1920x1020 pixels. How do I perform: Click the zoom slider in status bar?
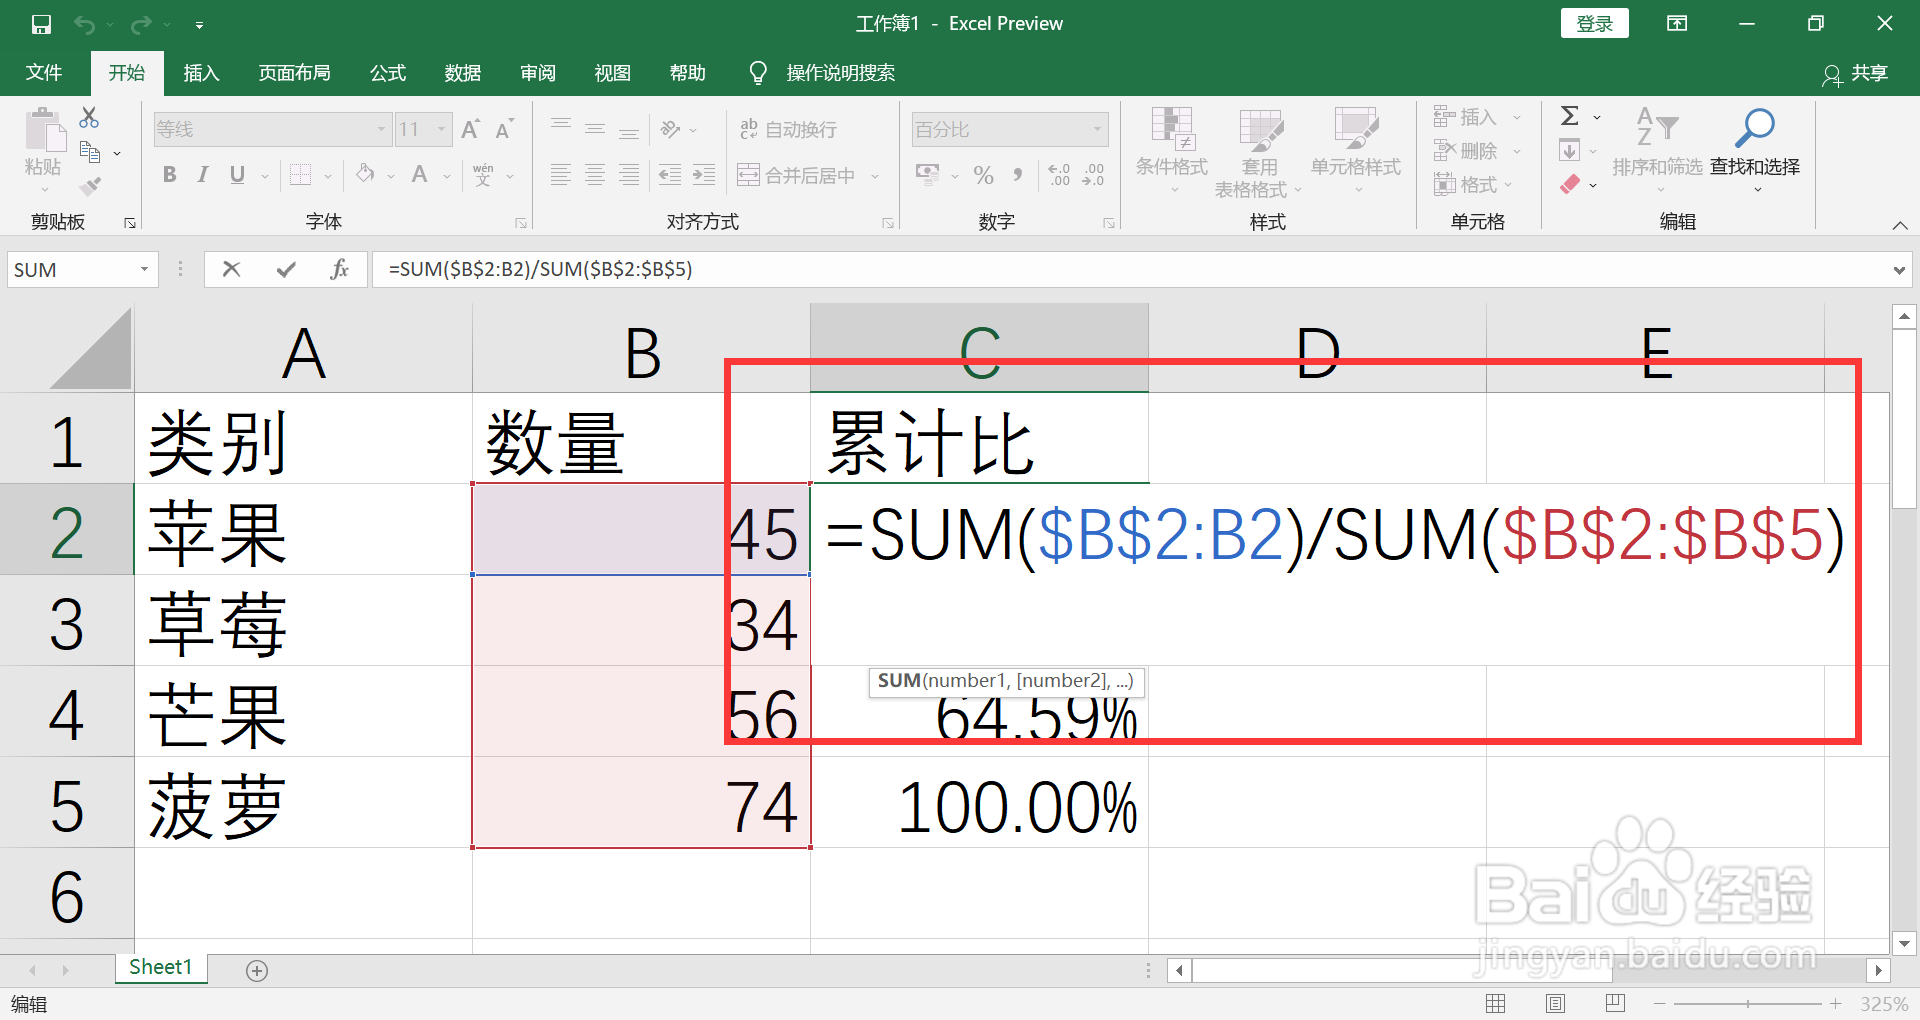(1748, 1003)
